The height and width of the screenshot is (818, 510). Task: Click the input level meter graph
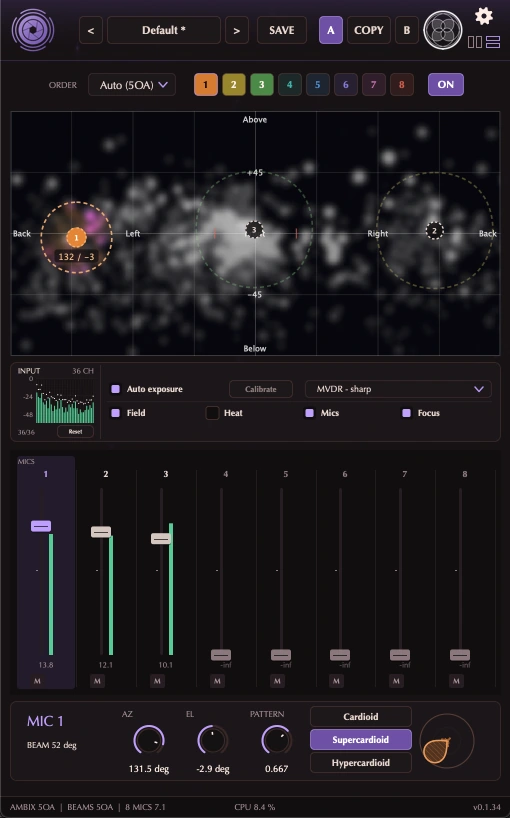pyautogui.click(x=65, y=402)
